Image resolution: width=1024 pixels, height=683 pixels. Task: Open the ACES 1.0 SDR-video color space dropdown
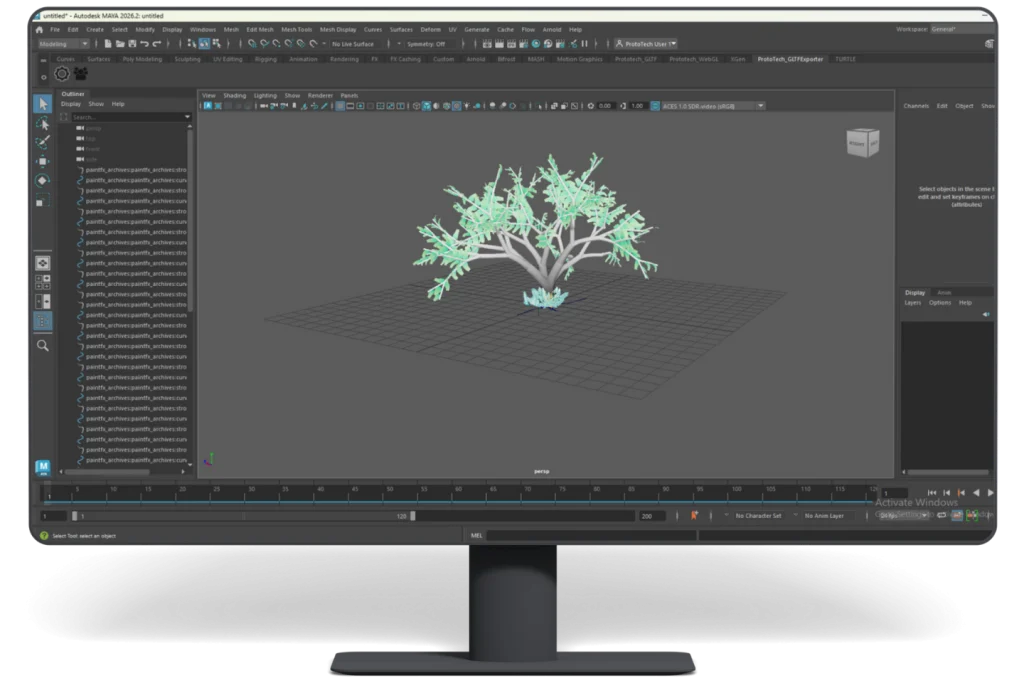pos(712,105)
